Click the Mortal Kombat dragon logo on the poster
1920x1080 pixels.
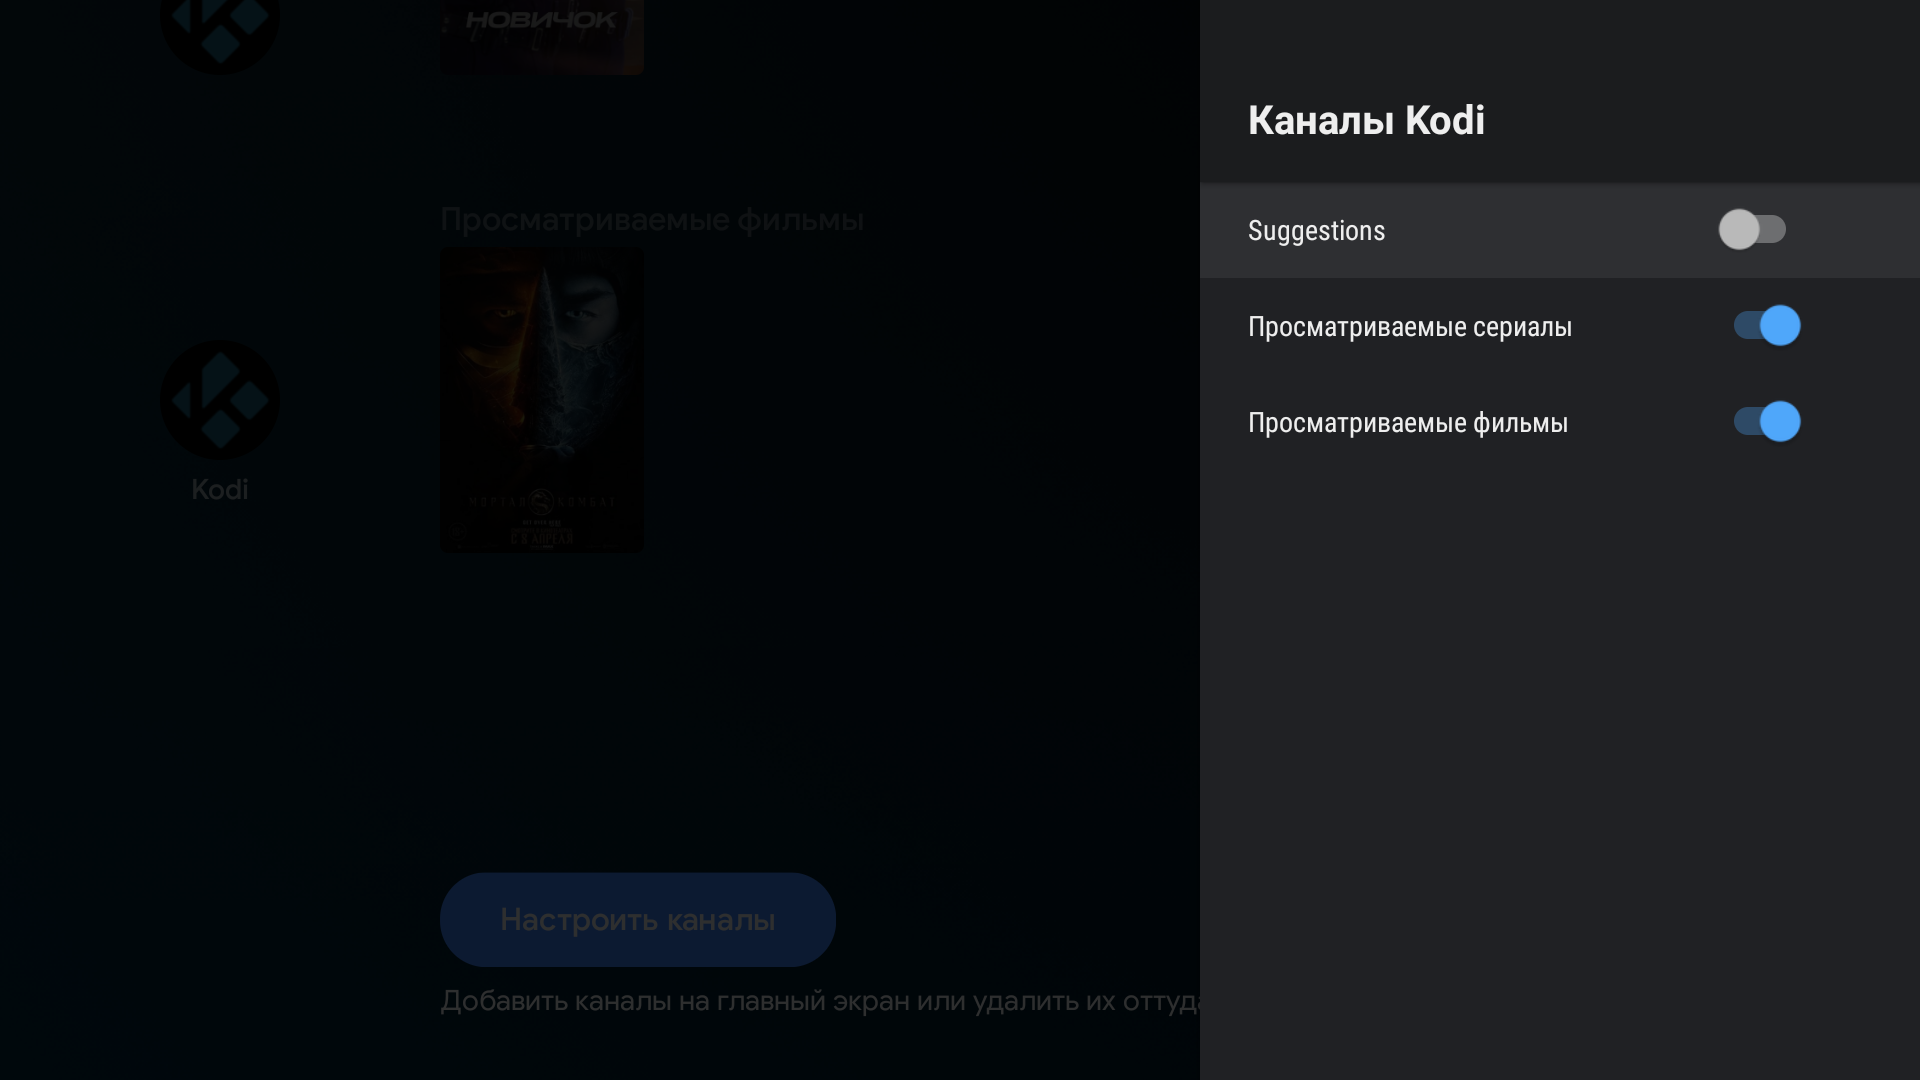click(541, 502)
